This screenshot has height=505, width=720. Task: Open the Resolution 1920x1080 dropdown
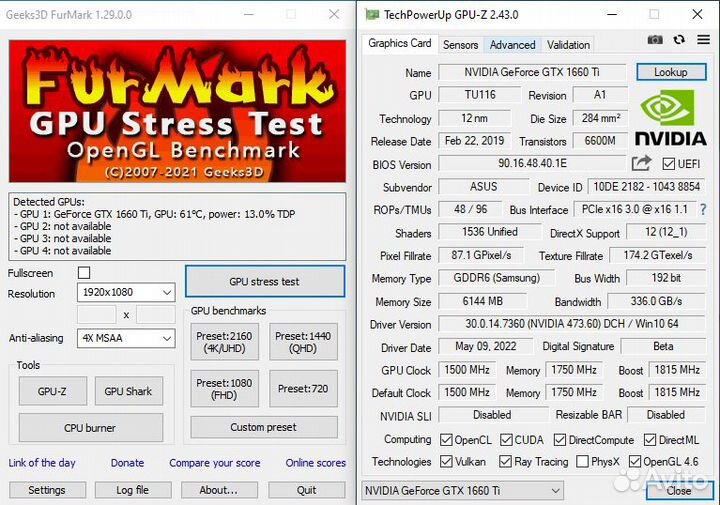(126, 293)
